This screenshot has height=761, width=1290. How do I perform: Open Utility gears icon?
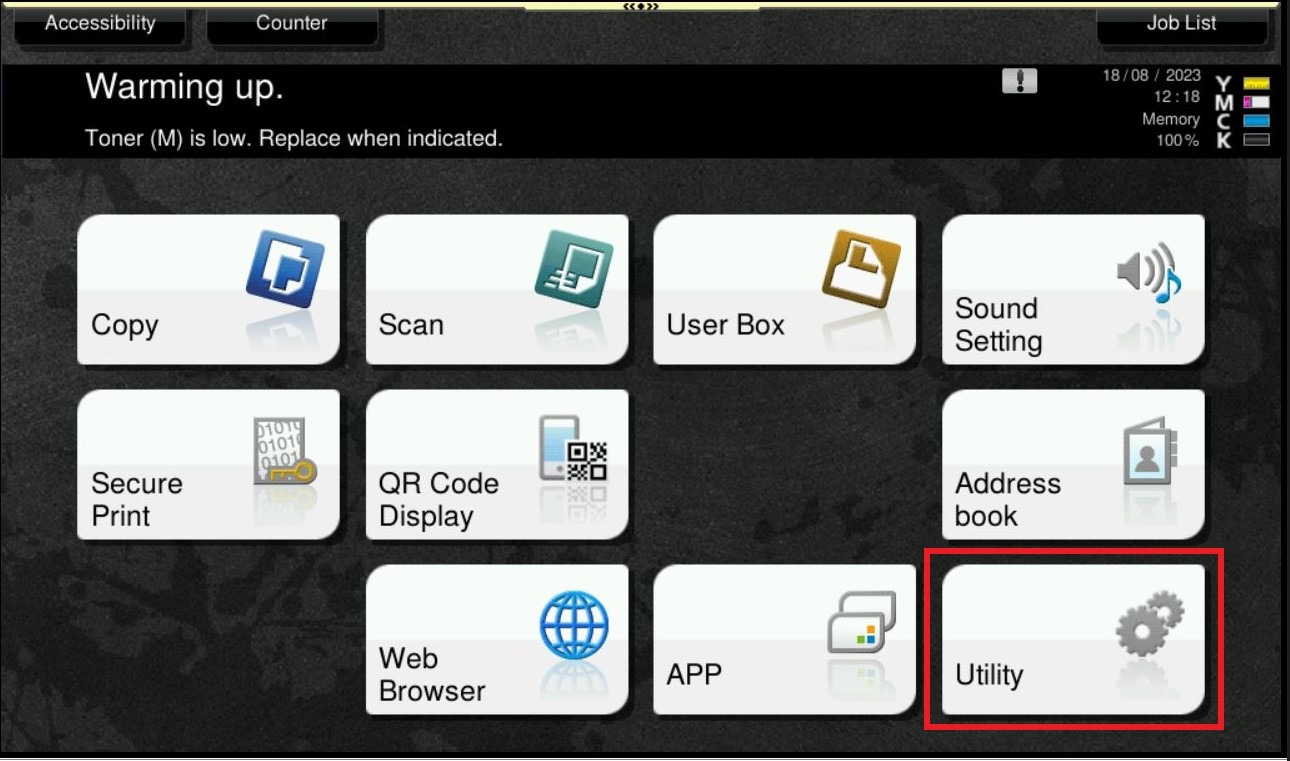1150,624
